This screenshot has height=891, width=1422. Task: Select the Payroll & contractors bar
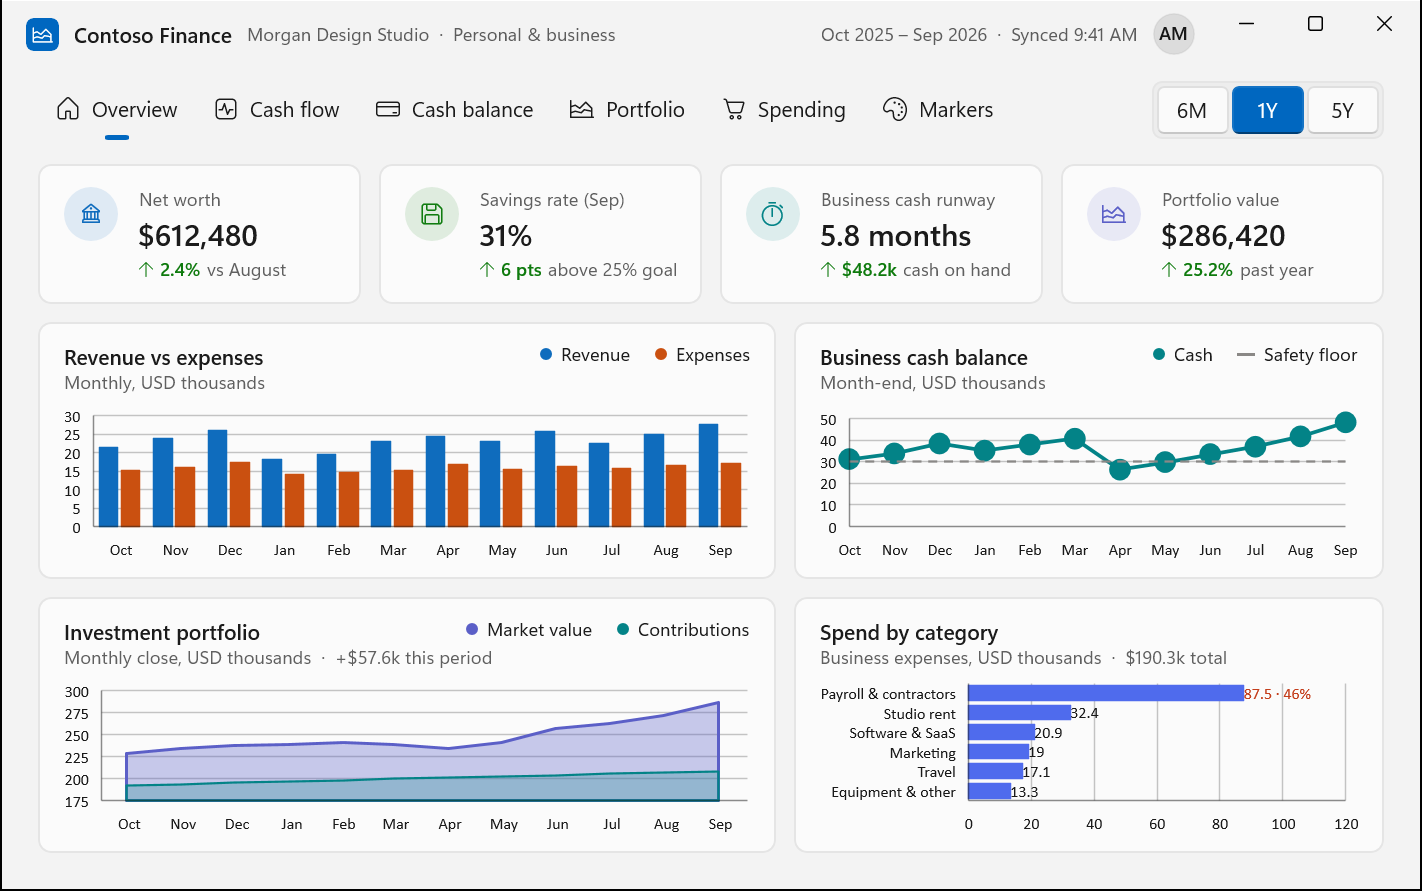pos(1106,694)
